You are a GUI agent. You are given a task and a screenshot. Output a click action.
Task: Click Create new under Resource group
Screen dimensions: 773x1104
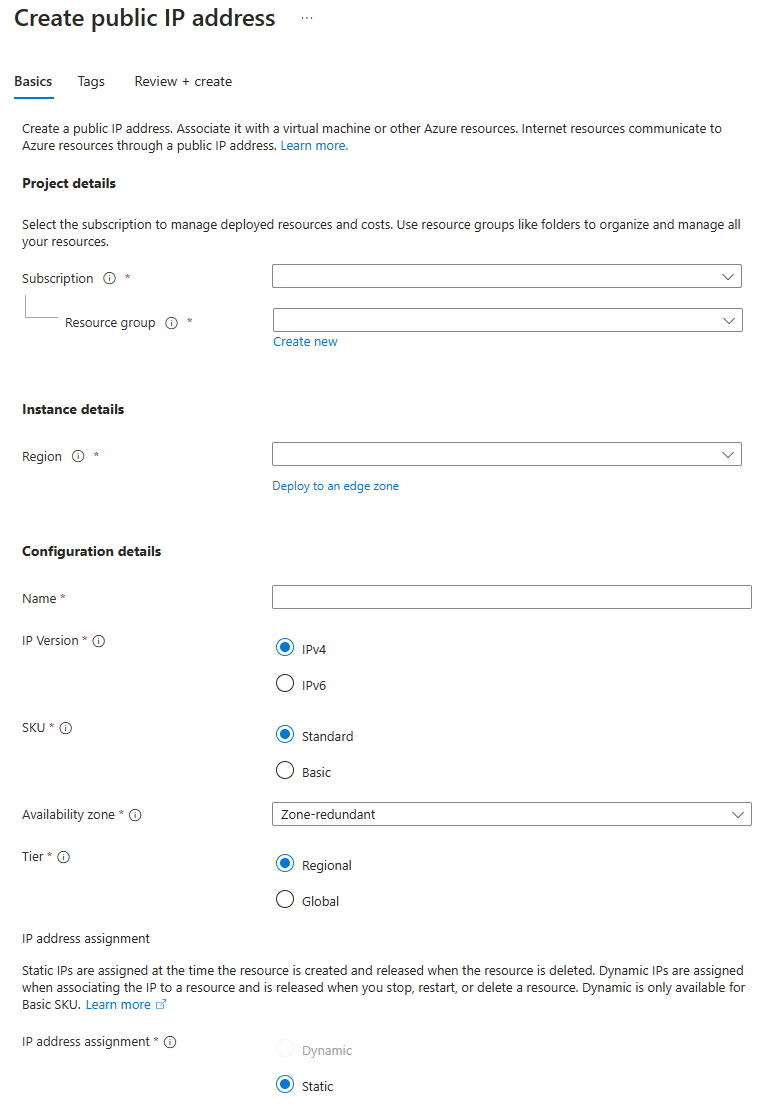click(305, 341)
